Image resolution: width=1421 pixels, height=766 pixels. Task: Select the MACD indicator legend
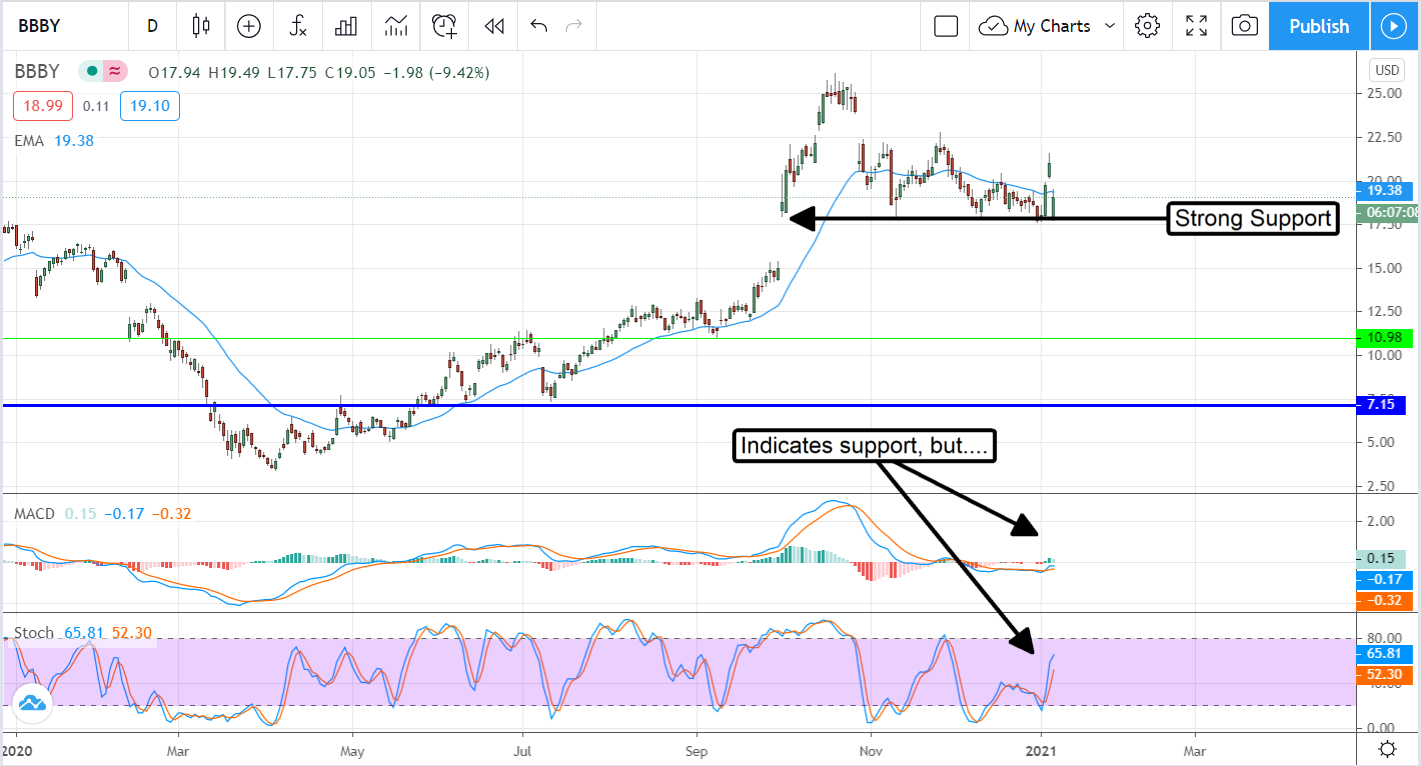pyautogui.click(x=35, y=513)
